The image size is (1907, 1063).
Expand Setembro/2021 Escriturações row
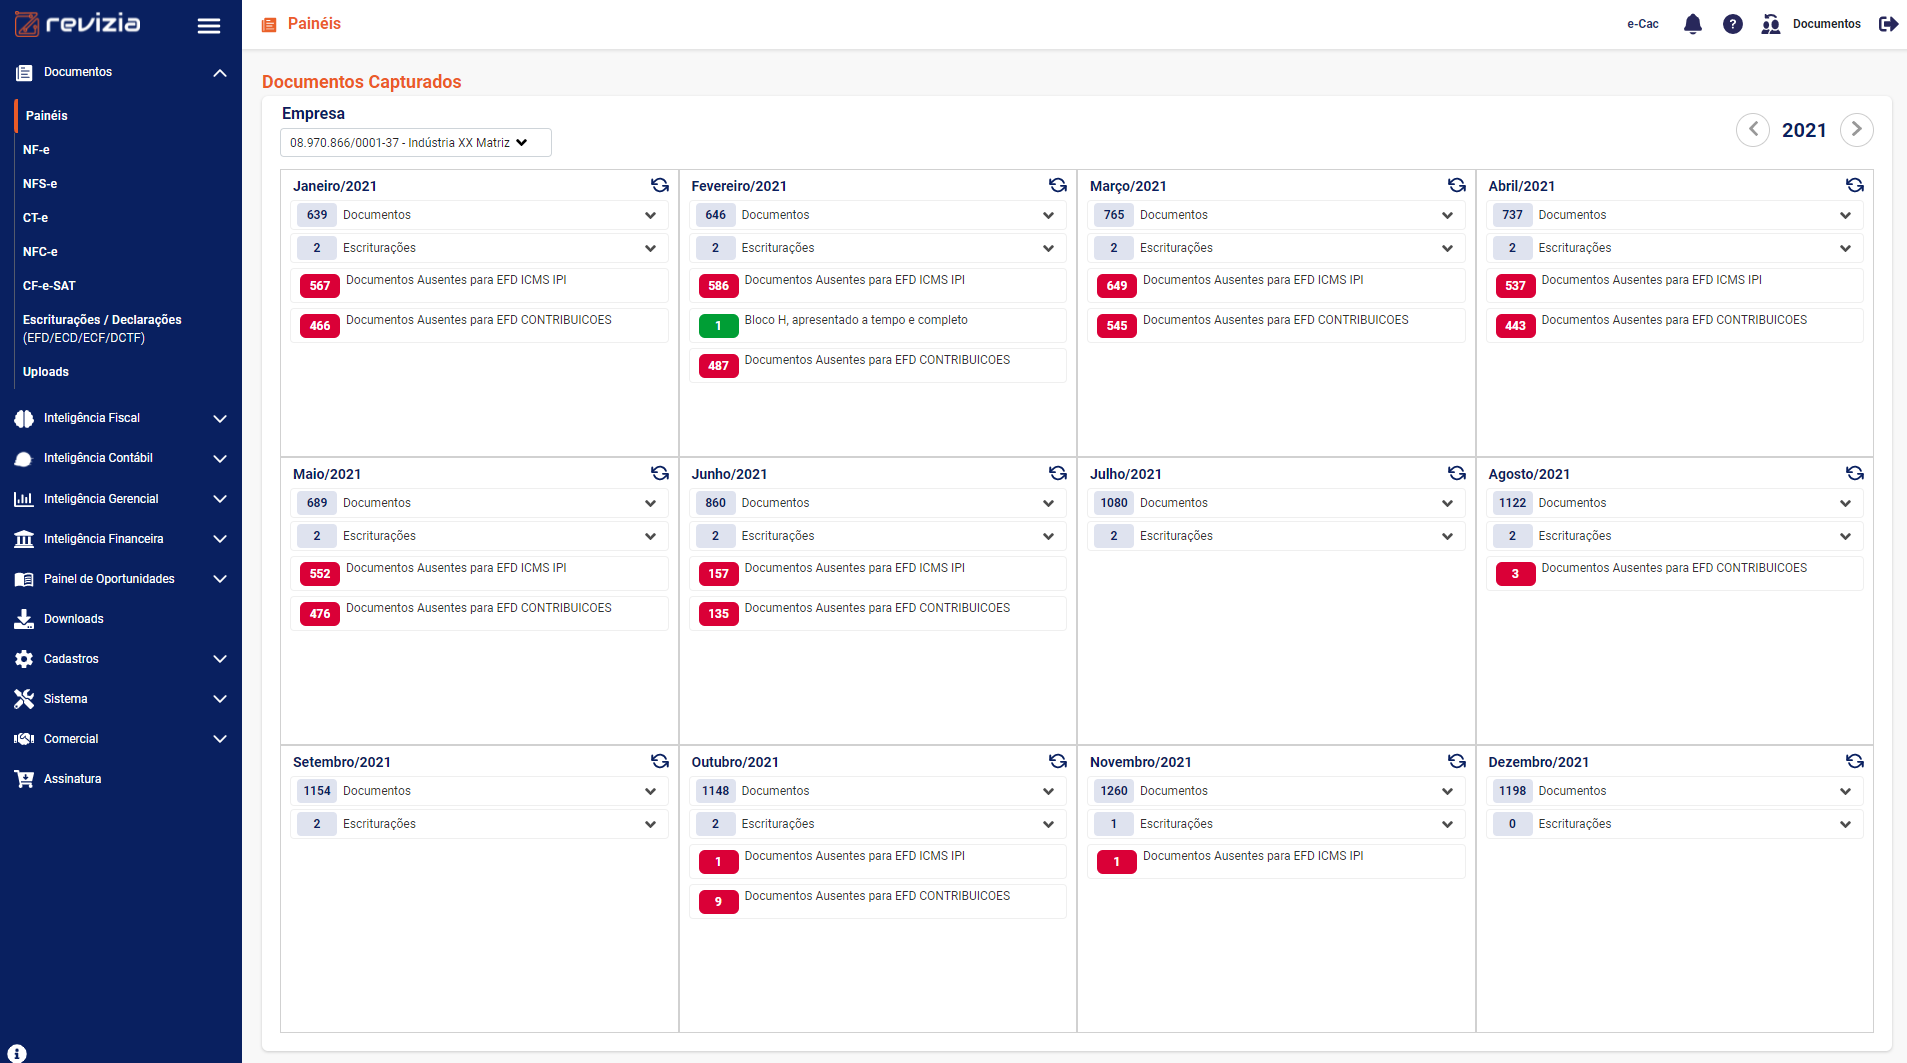[480, 824]
